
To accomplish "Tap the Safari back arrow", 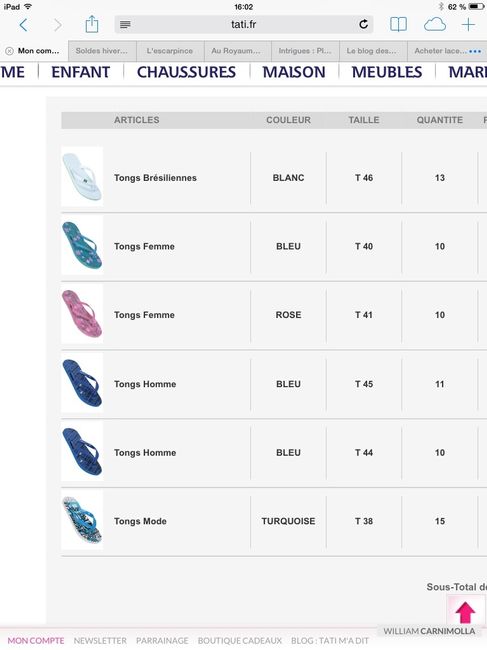I will (x=23, y=25).
